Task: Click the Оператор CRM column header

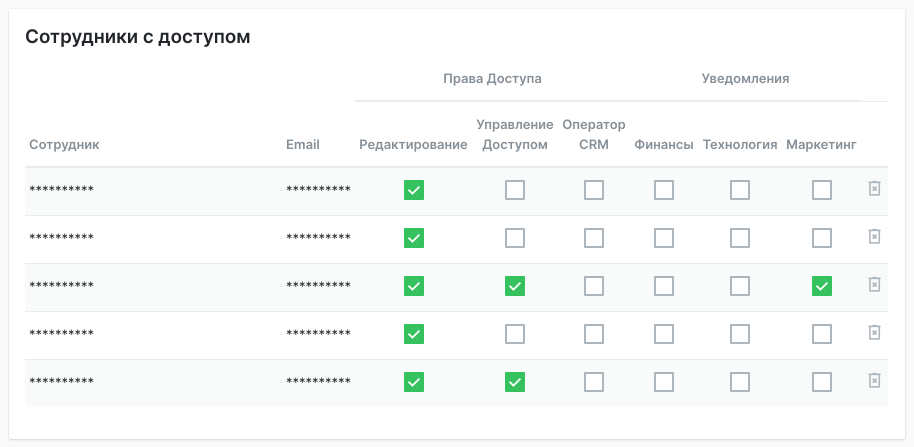Action: coord(594,135)
